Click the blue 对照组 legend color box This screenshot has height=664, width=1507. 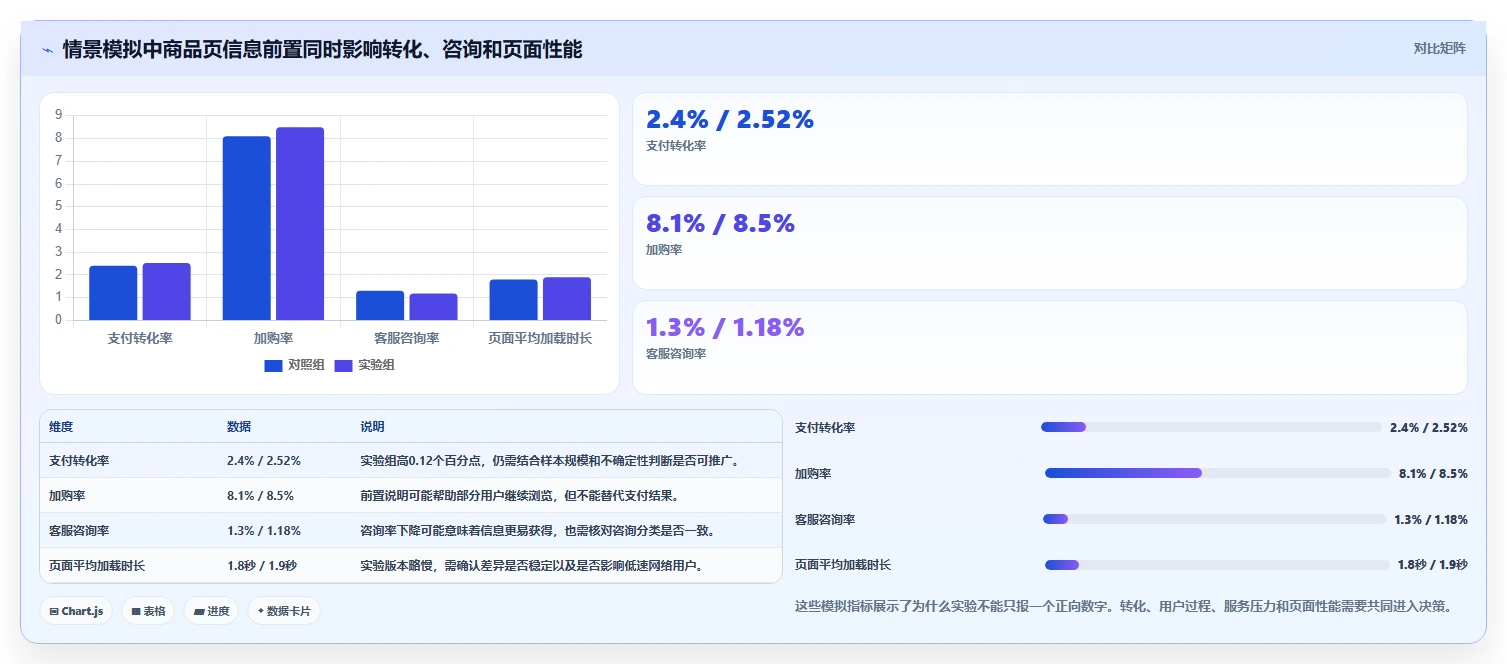point(274,365)
